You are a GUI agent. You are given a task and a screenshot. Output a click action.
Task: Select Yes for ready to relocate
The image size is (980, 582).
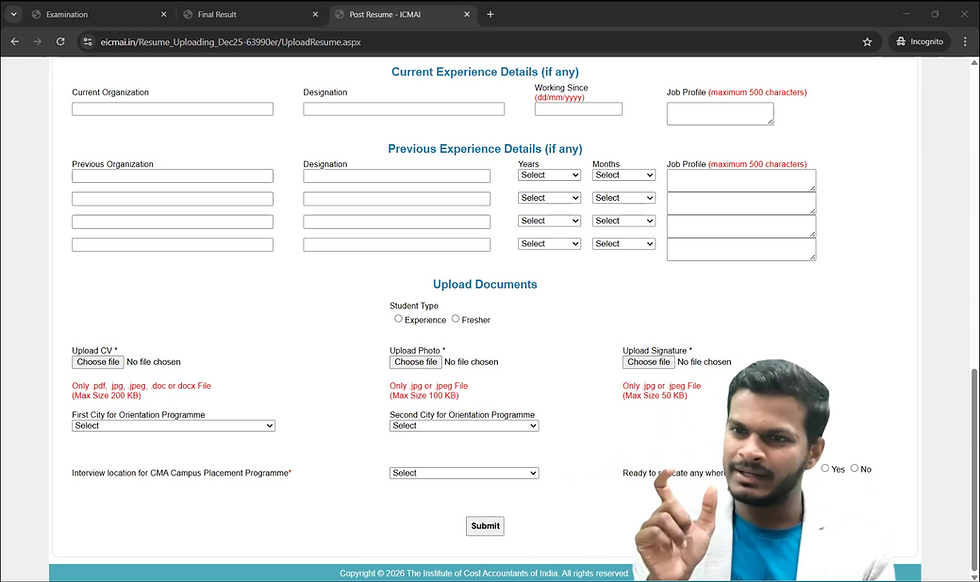tap(825, 468)
